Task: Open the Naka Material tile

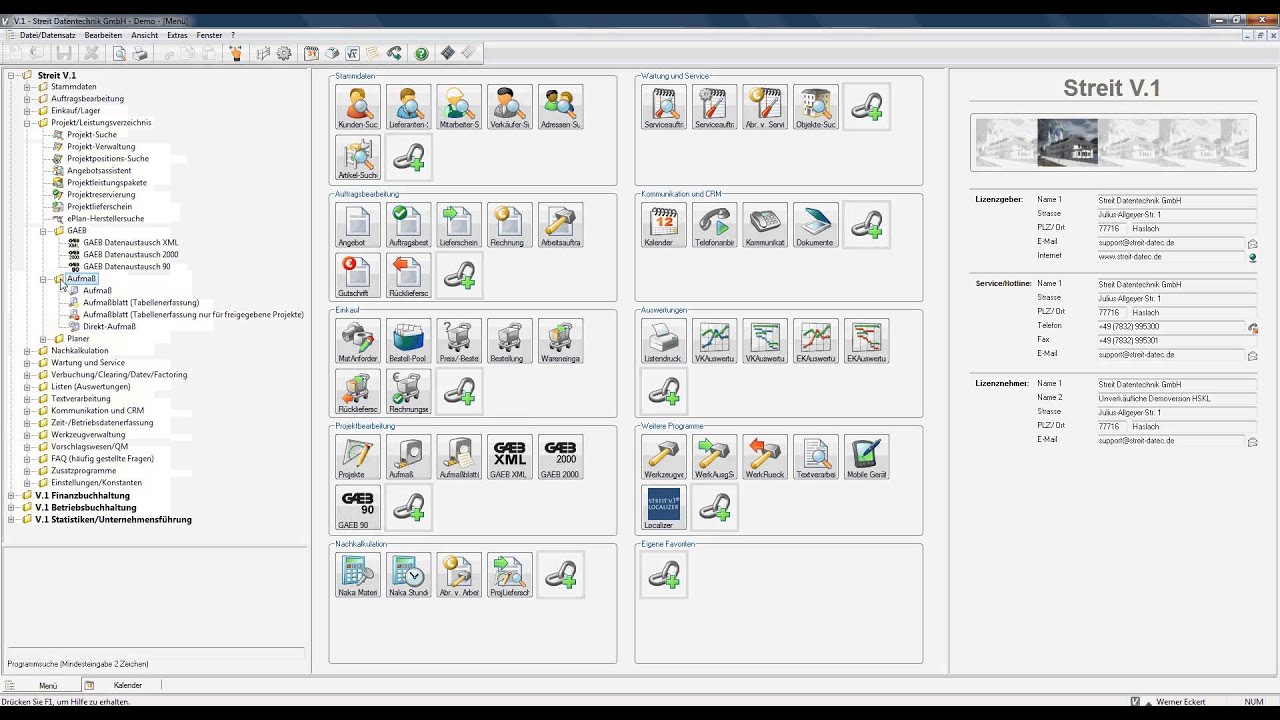Action: point(358,575)
